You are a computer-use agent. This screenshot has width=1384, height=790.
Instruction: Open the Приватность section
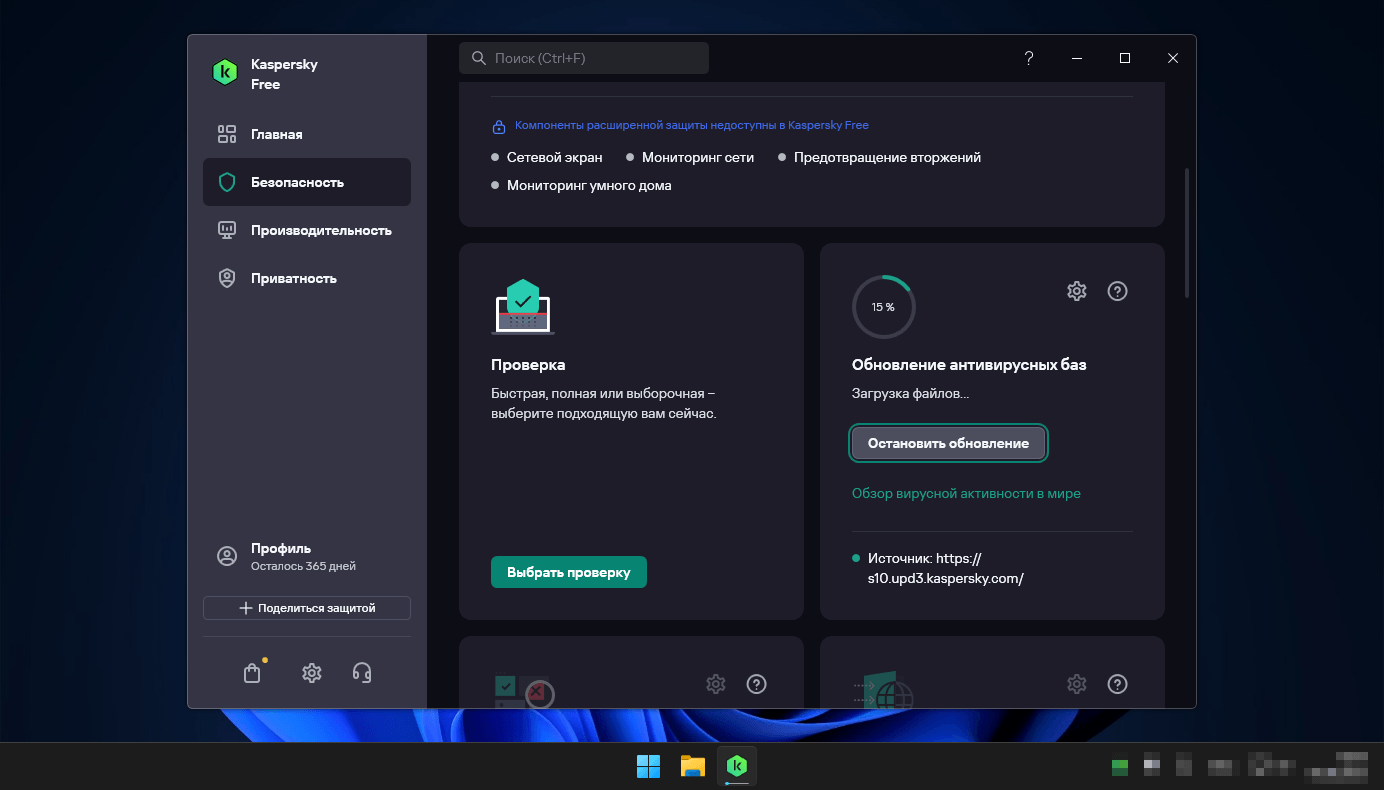click(x=307, y=278)
